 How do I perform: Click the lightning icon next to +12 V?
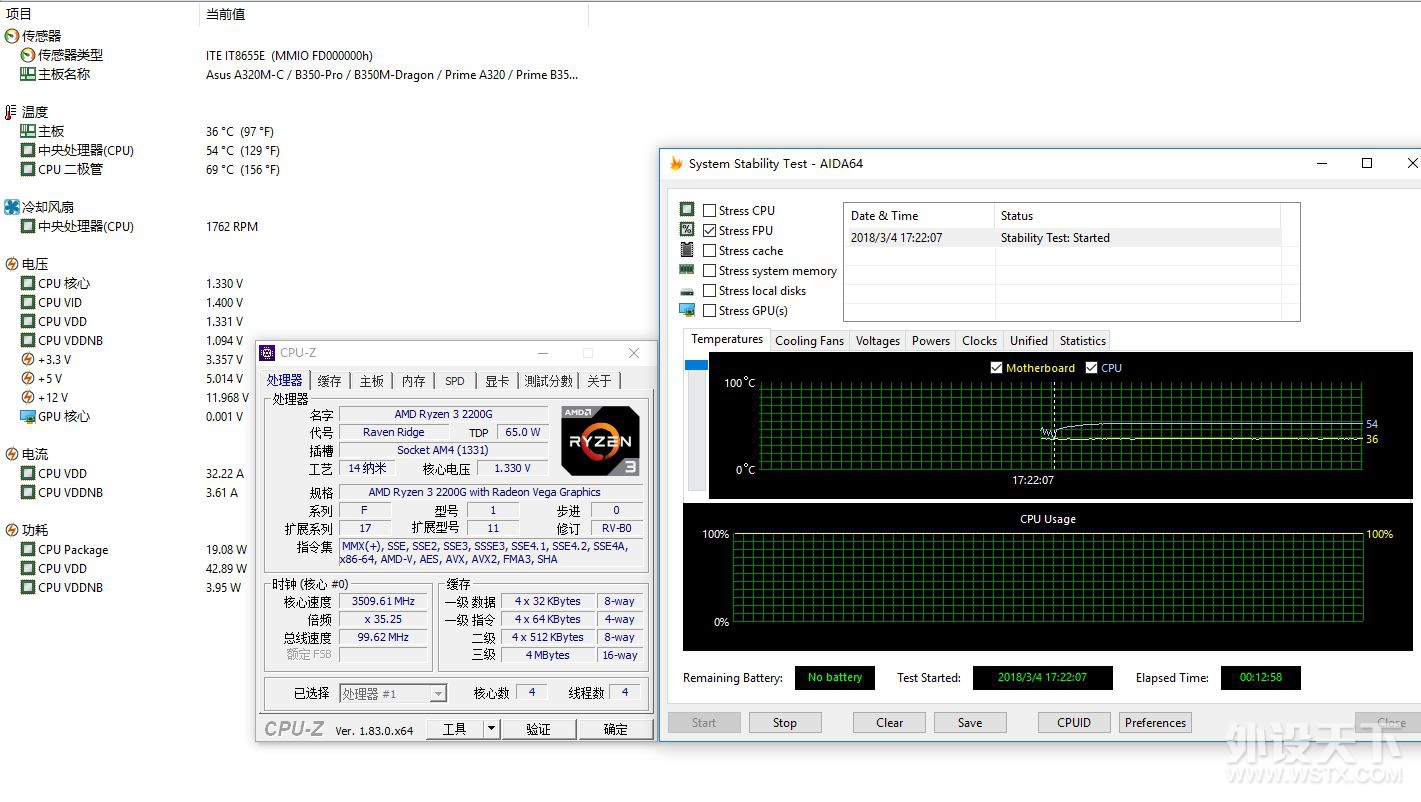pyautogui.click(x=27, y=397)
